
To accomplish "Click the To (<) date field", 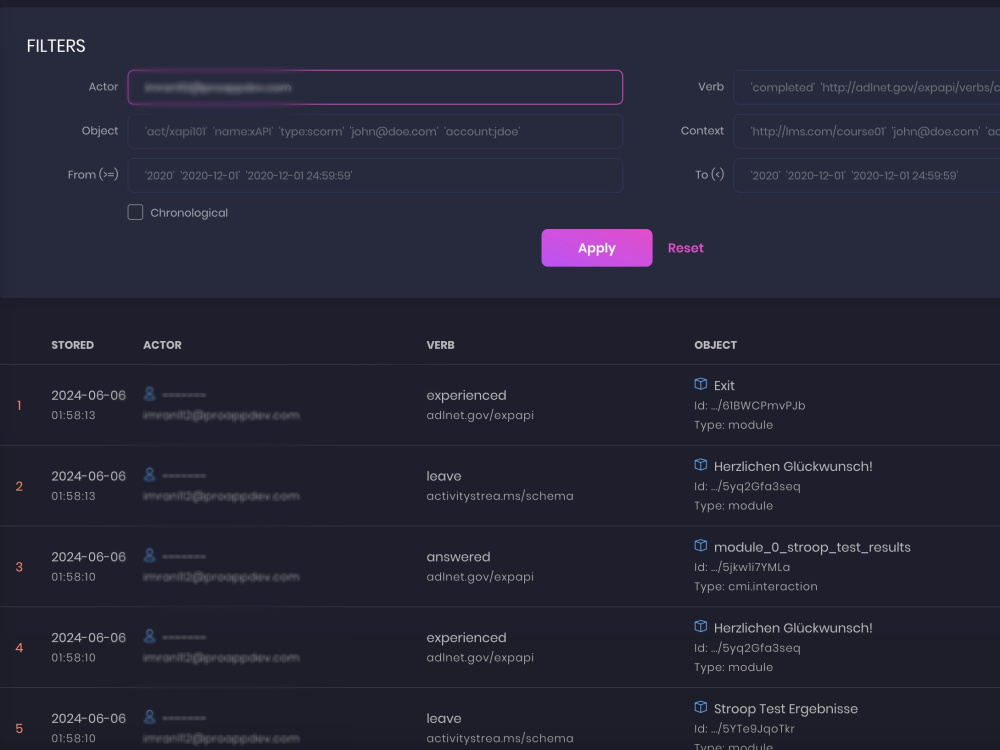I will pos(867,175).
